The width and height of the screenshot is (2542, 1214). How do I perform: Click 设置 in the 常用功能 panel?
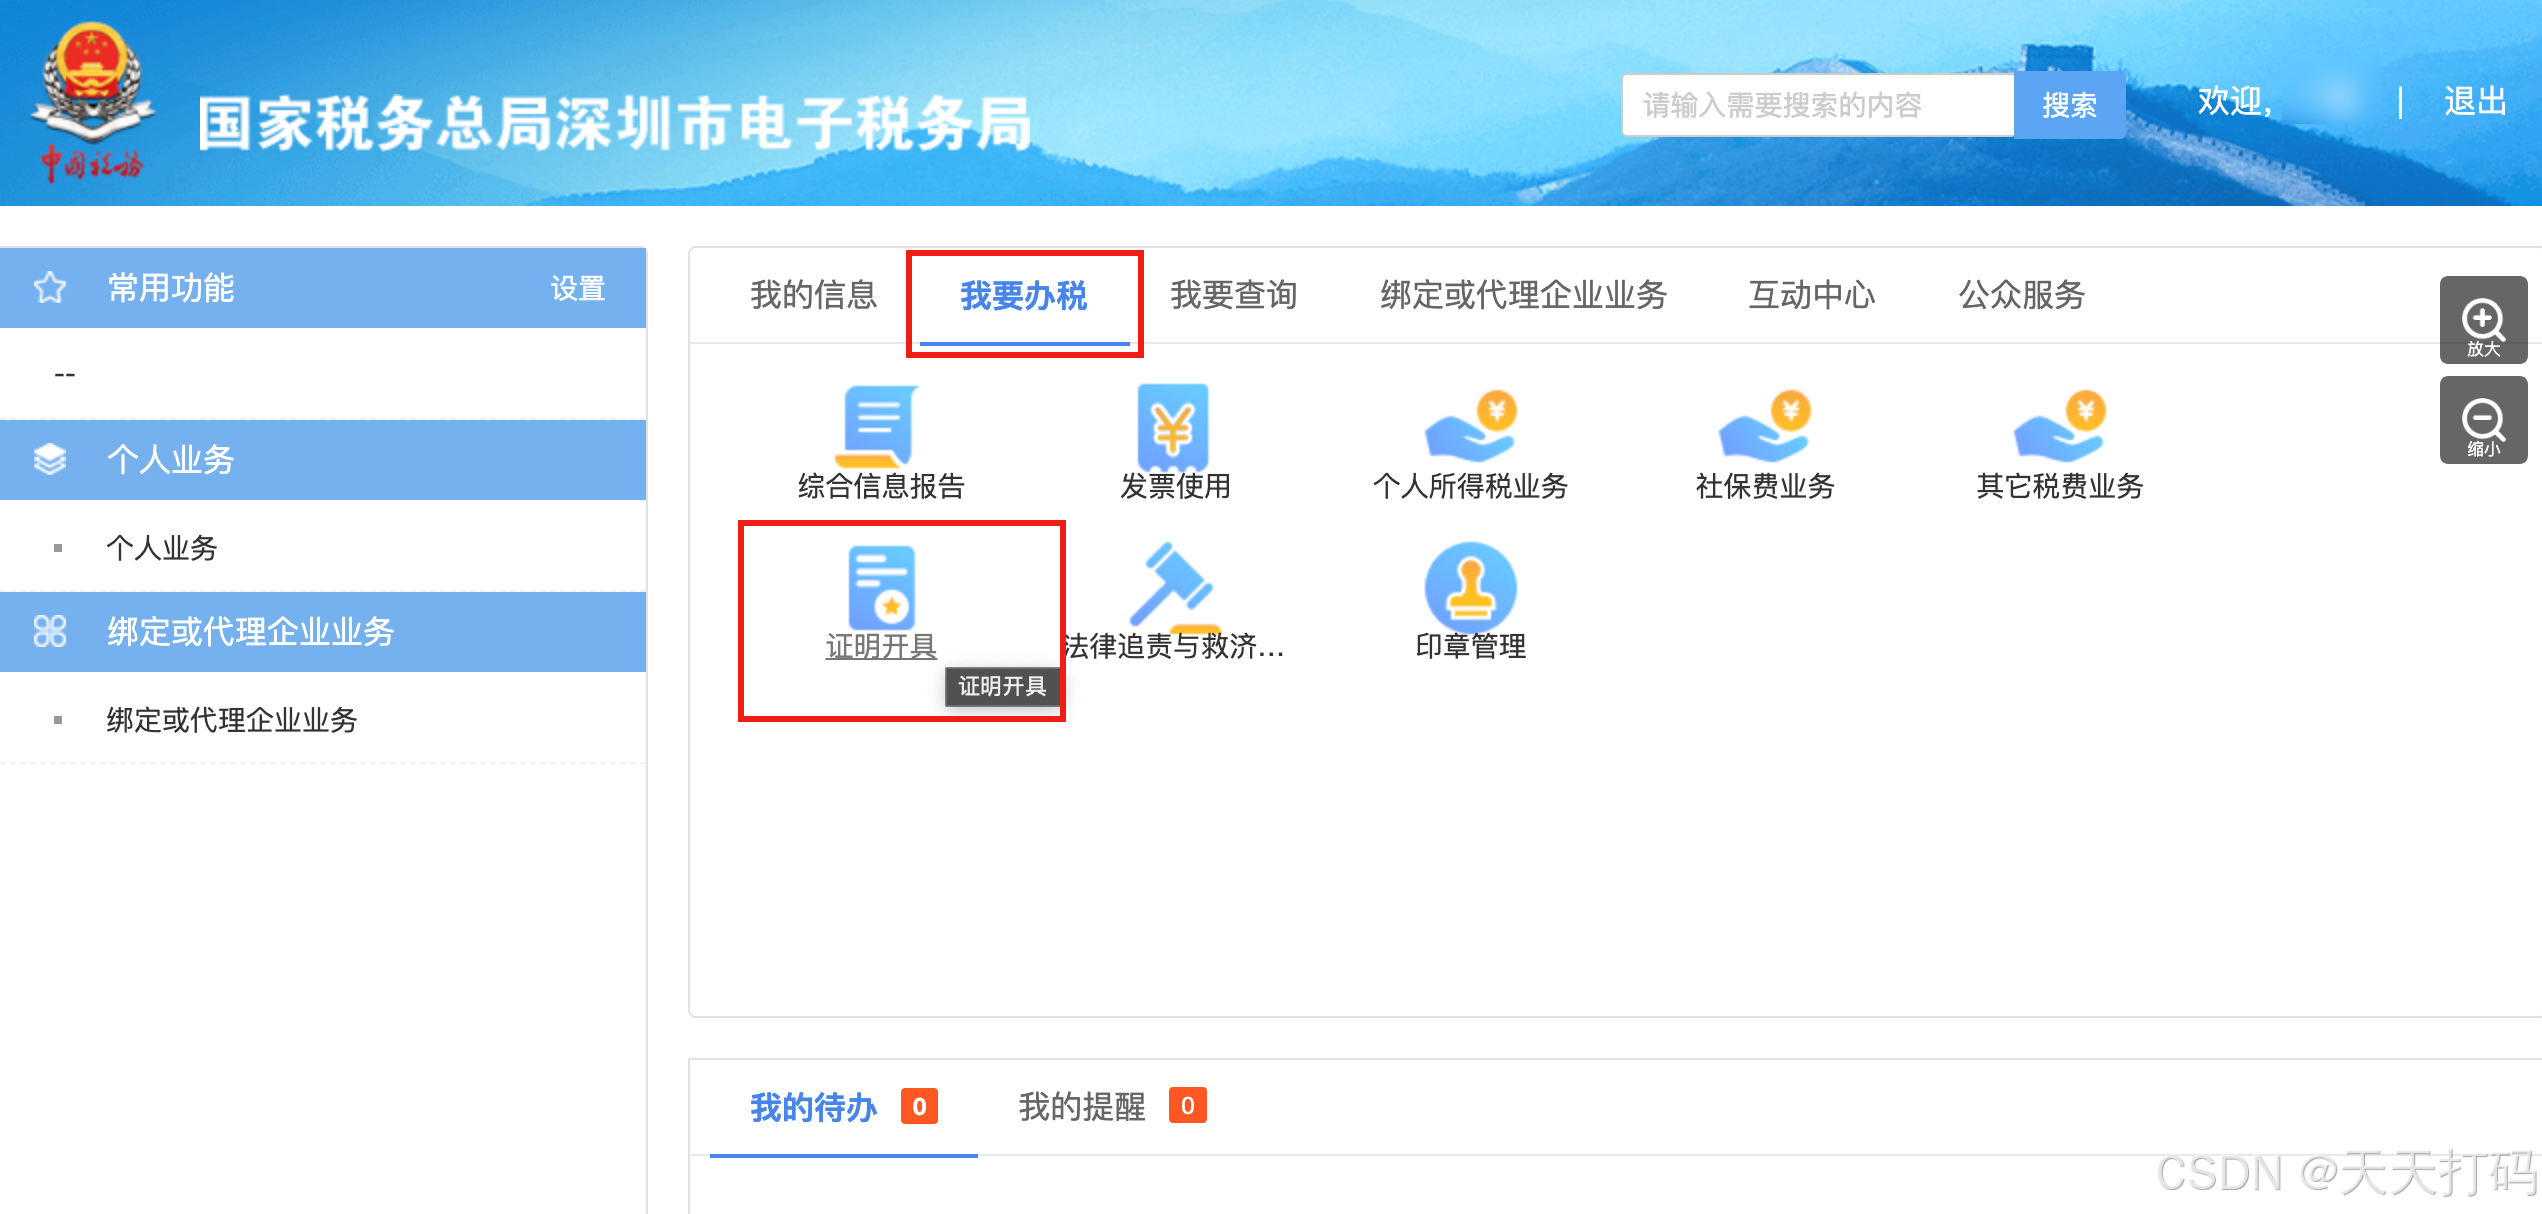[577, 289]
